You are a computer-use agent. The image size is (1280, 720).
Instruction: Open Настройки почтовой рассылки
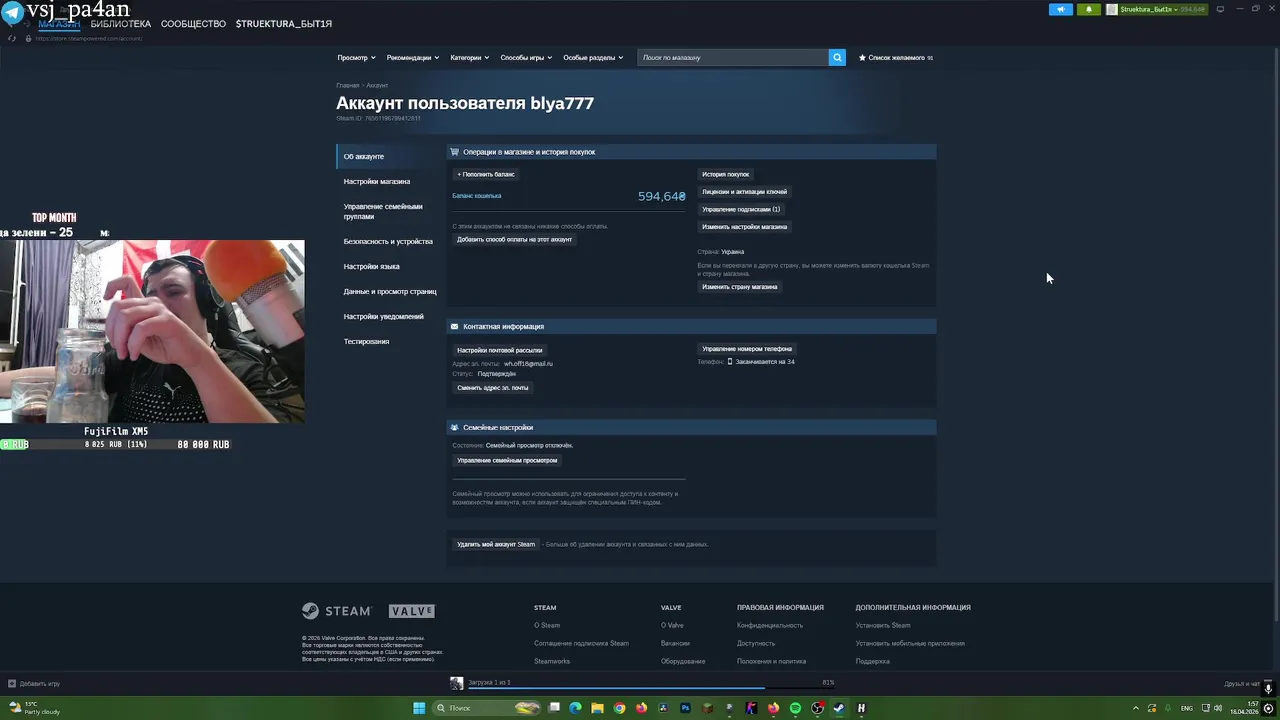[x=499, y=351]
